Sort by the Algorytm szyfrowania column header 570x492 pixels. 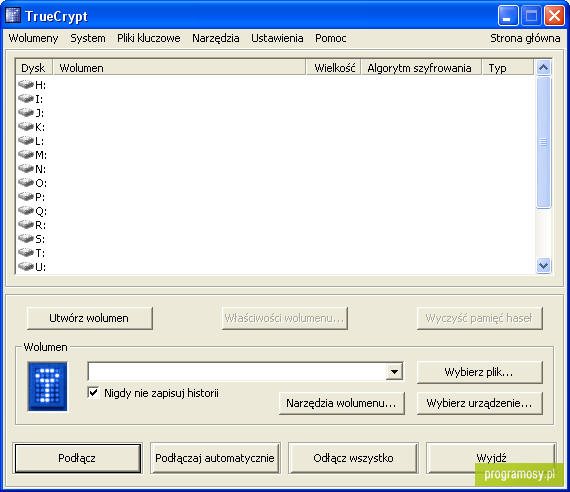422,68
